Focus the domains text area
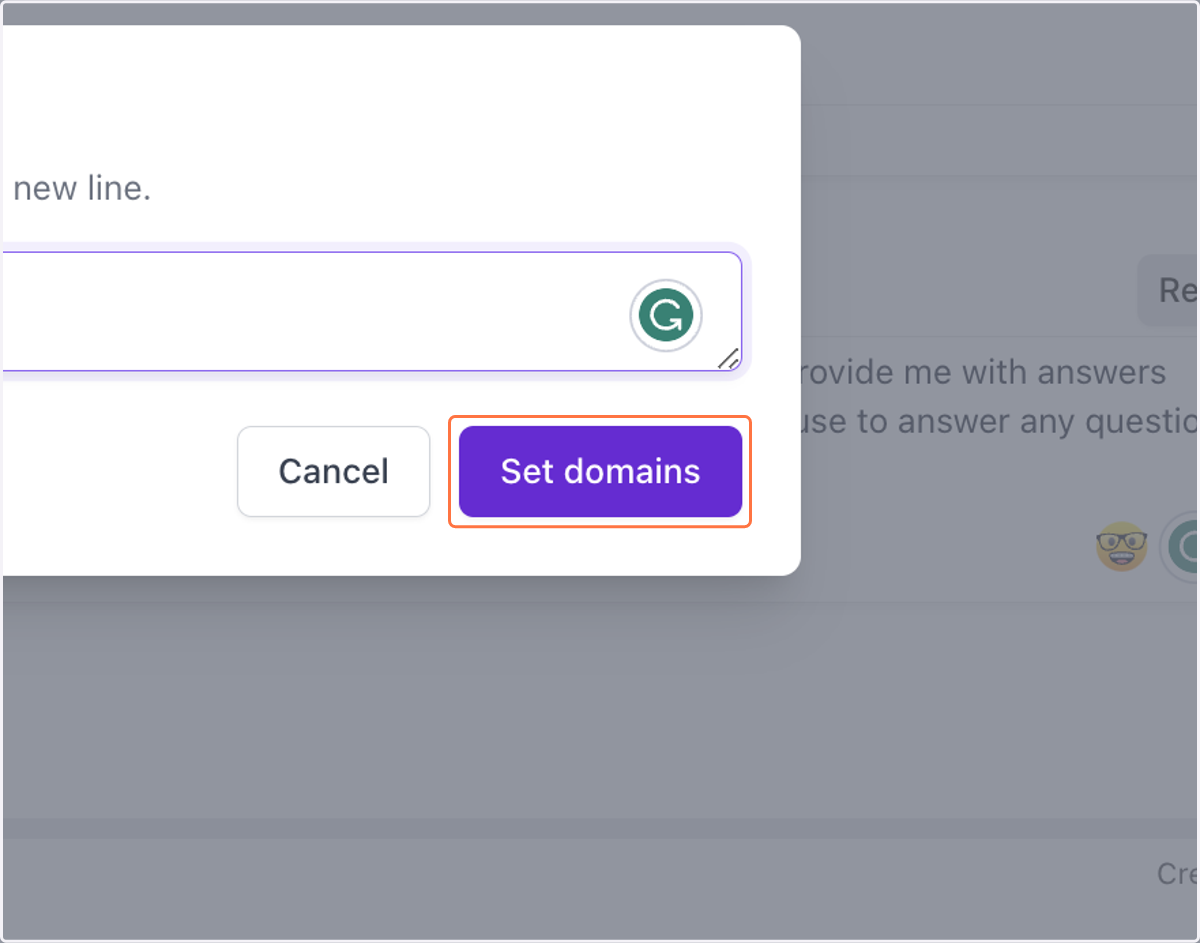Image resolution: width=1200 pixels, height=943 pixels. 371,311
